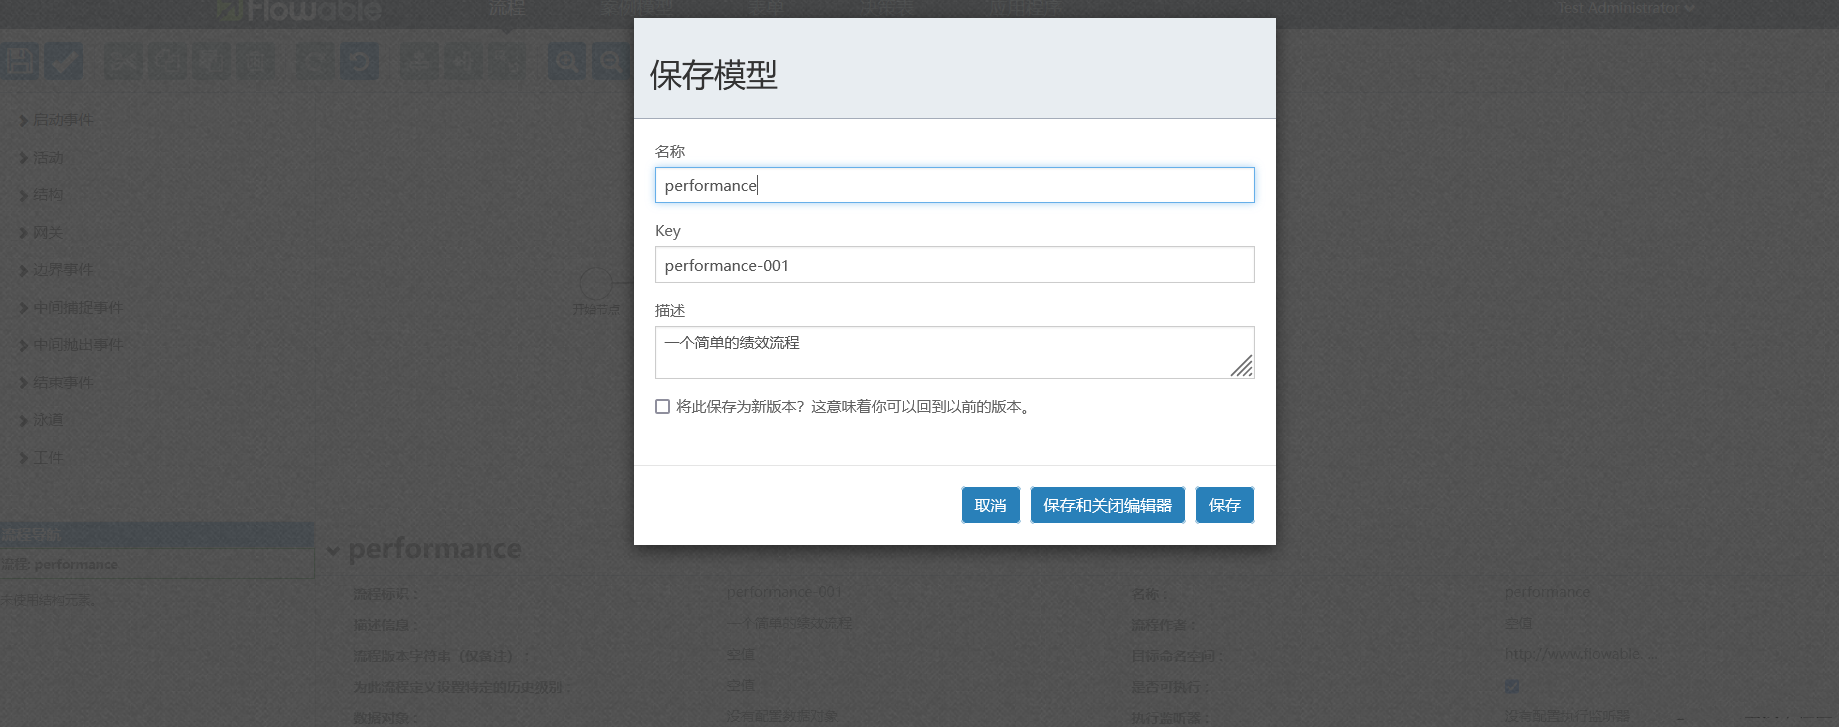Click the 流程标识 value performance-001
The width and height of the screenshot is (1839, 727).
784,592
